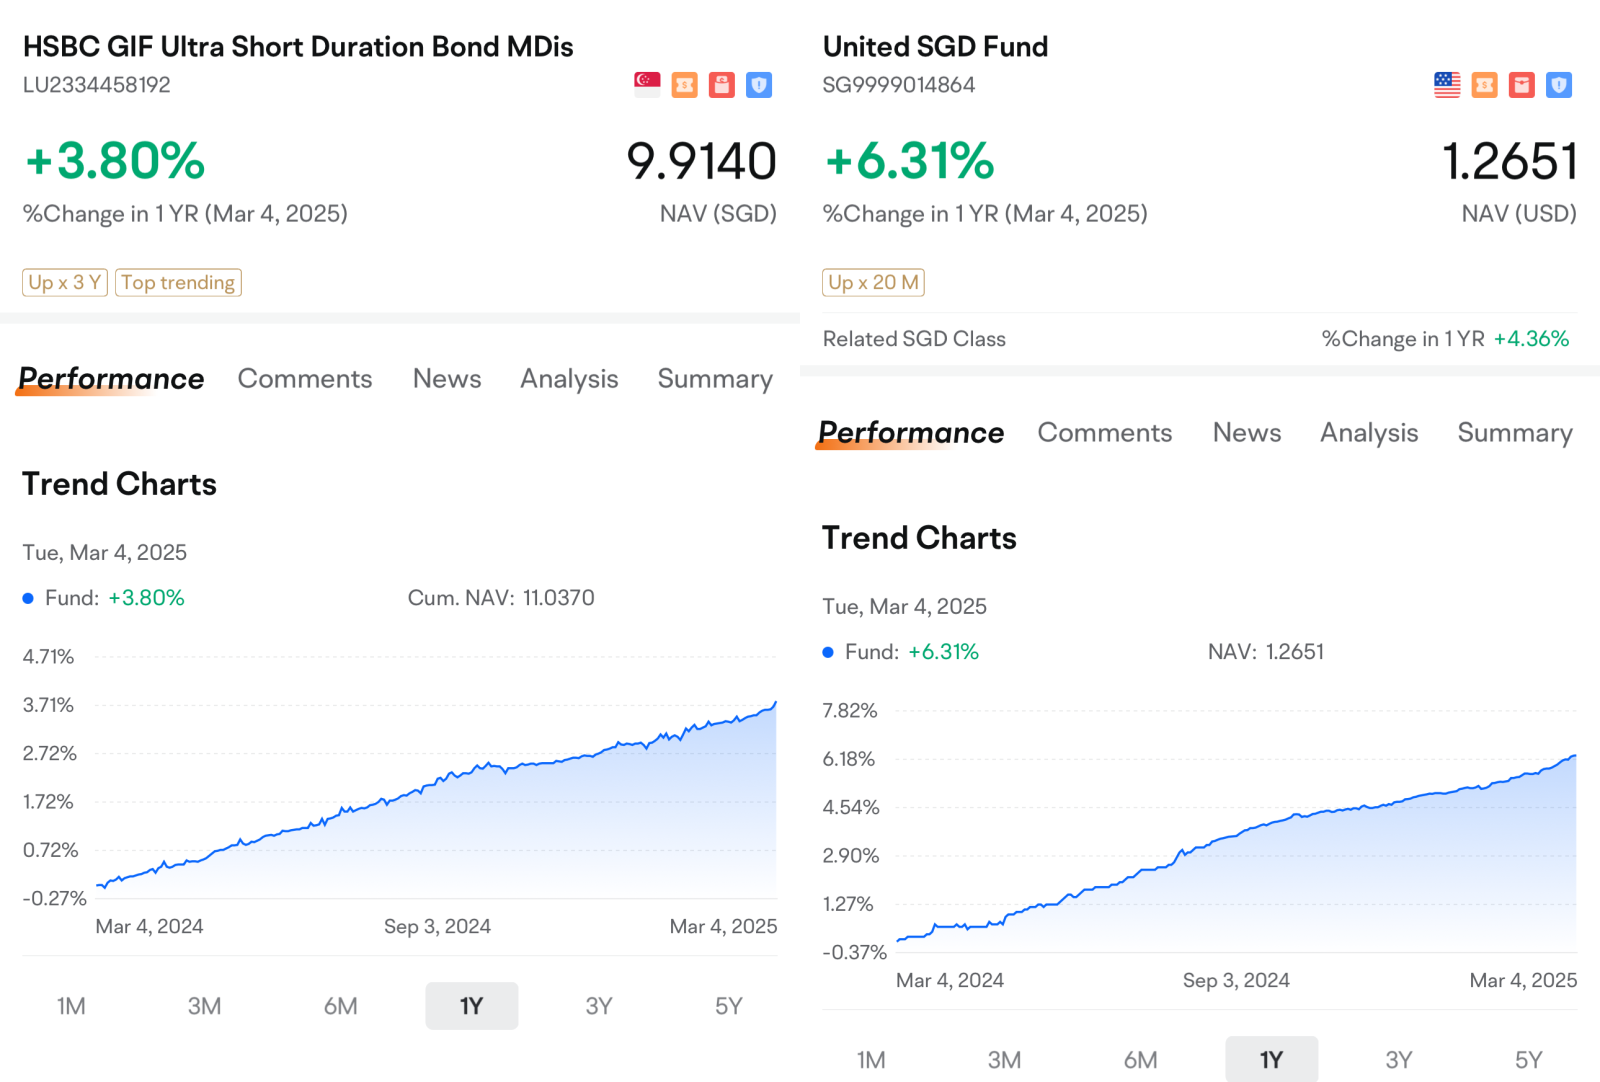Image resolution: width=1600 pixels, height=1082 pixels.
Task: Click the 'NAV: 1.2651' chart label
Action: coord(1266,652)
